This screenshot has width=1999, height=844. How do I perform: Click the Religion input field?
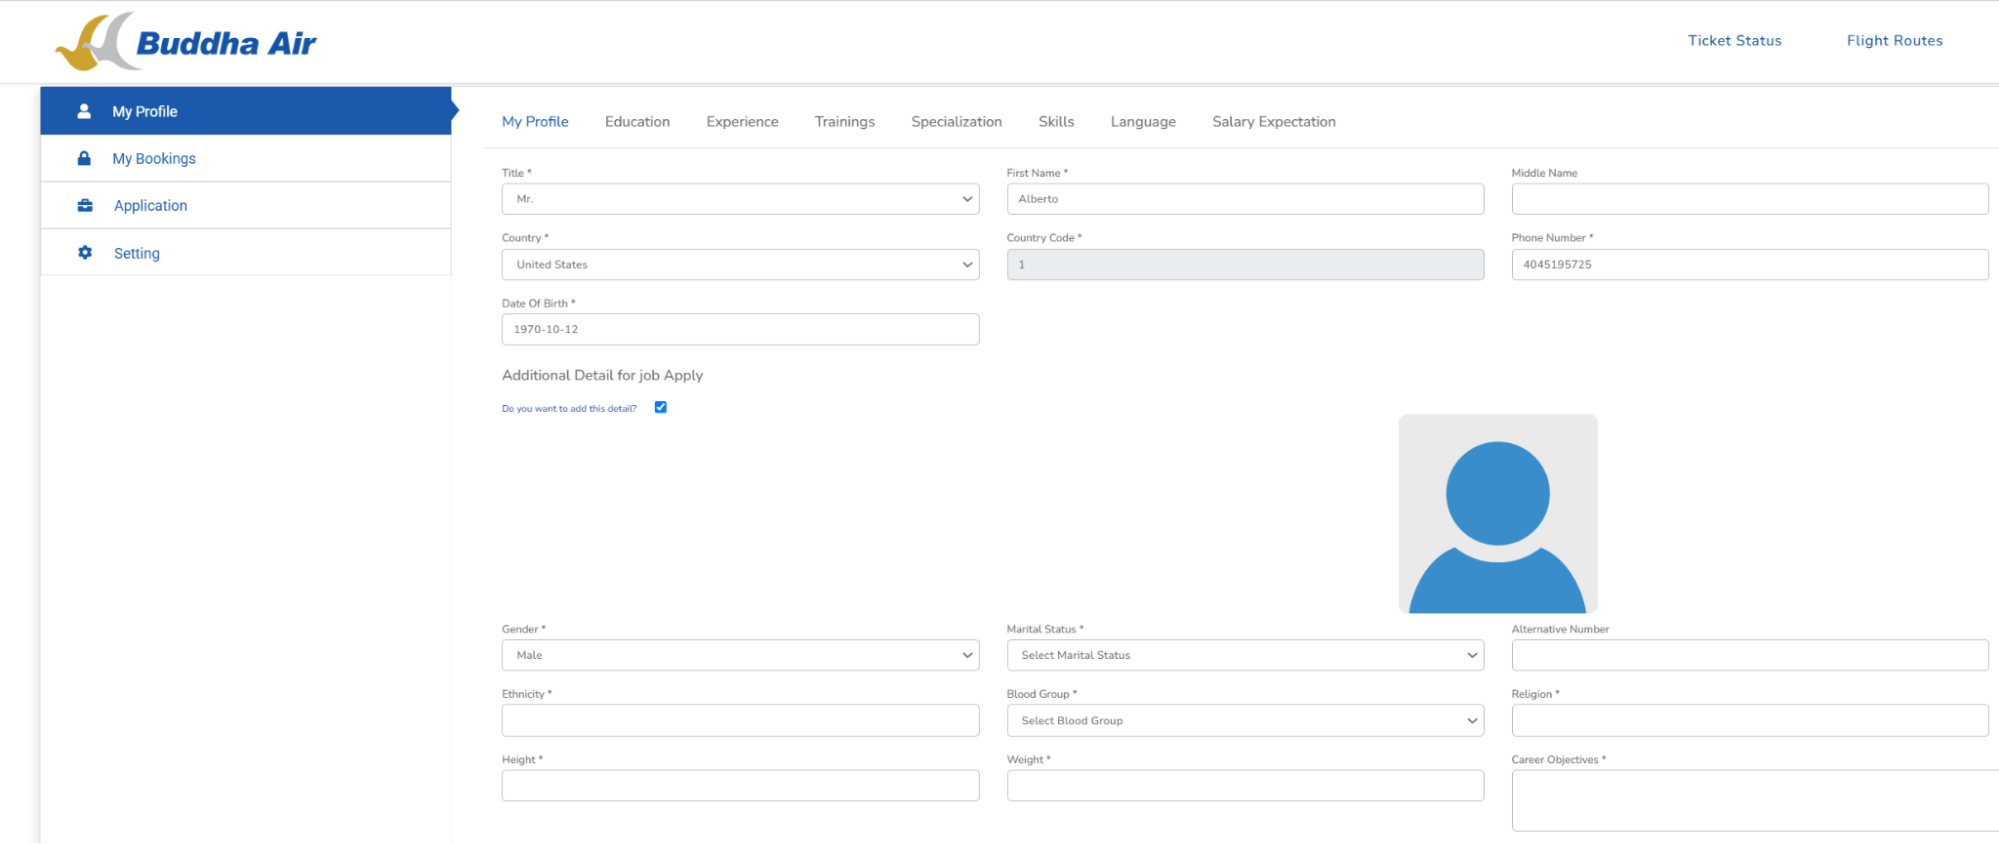point(1750,720)
